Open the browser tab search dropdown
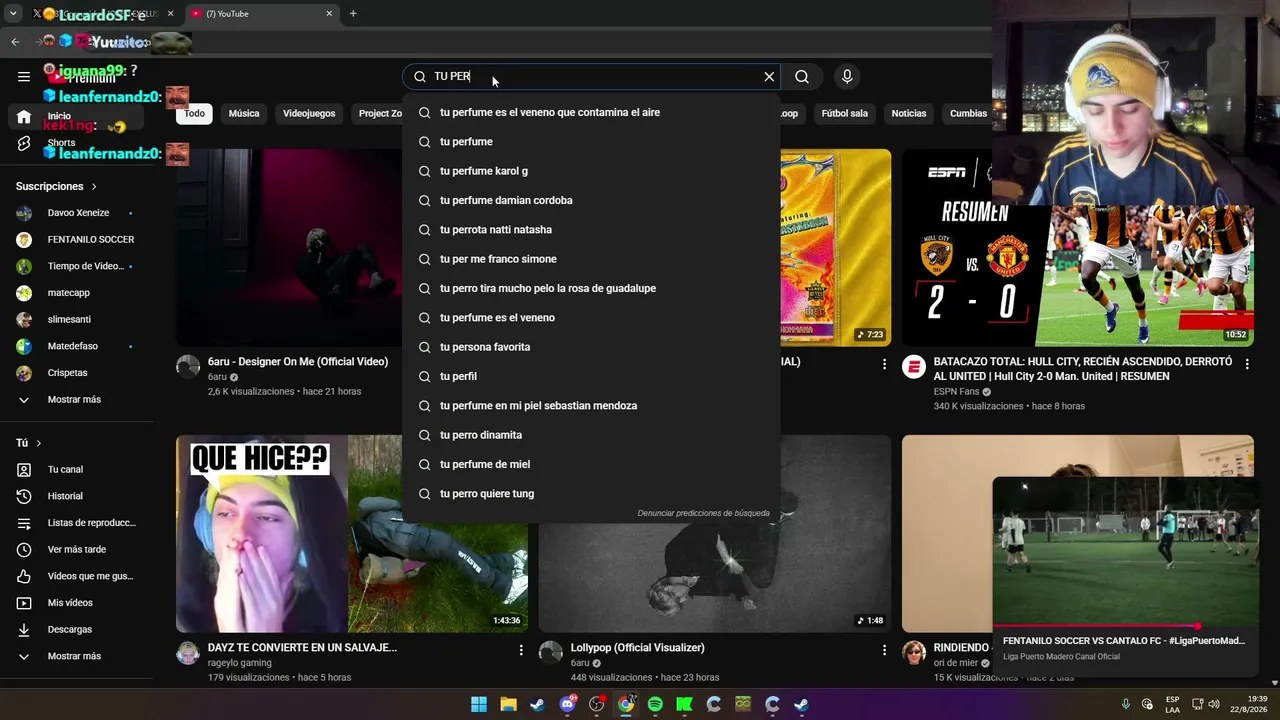The image size is (1280, 720). [13, 14]
